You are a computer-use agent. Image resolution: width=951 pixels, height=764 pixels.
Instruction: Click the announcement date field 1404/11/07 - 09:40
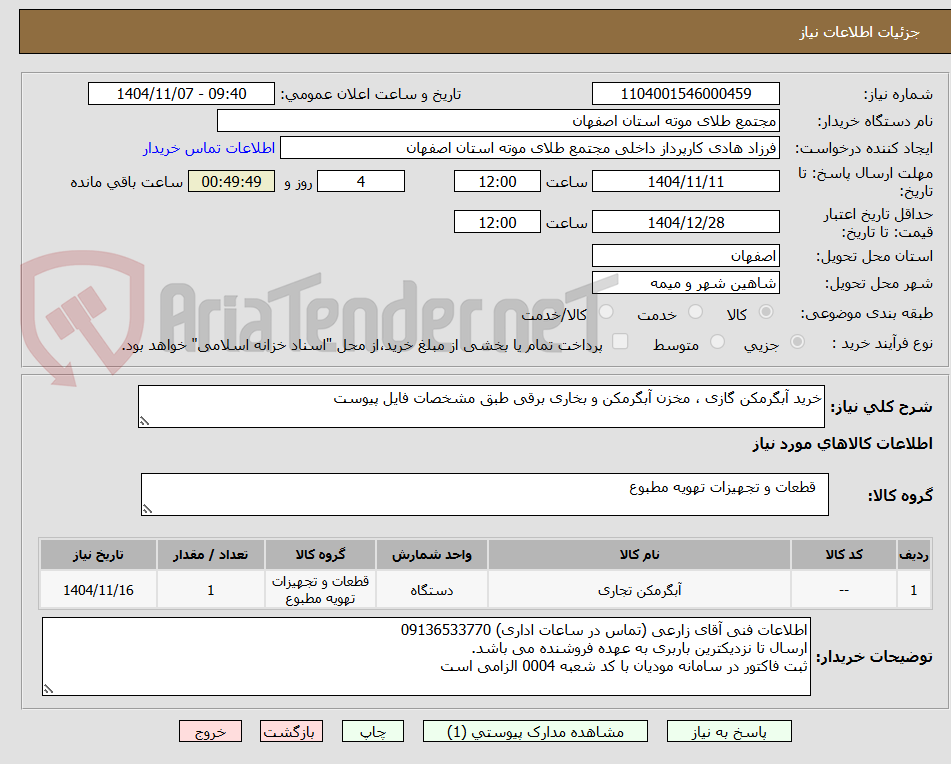point(181,94)
